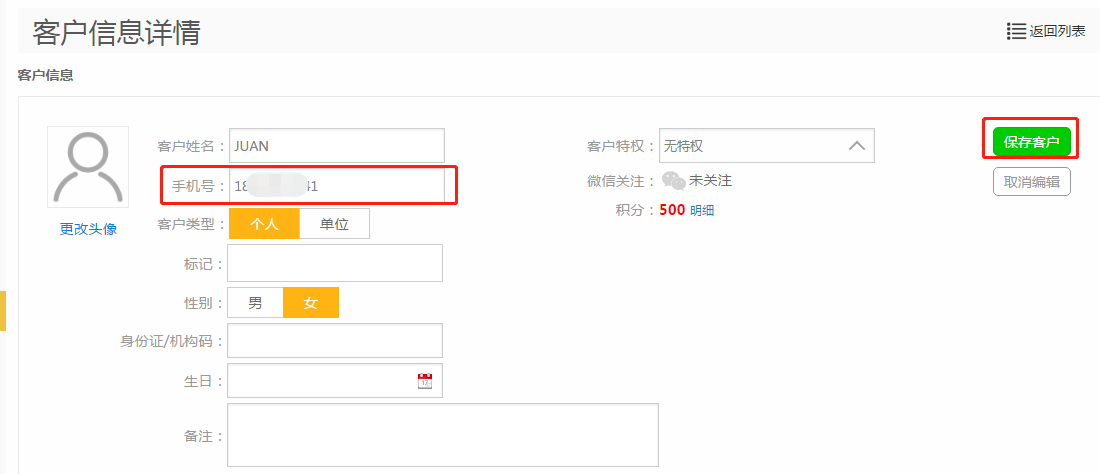Select 单位 customer type
This screenshot has width=1100, height=474.
pos(334,224)
